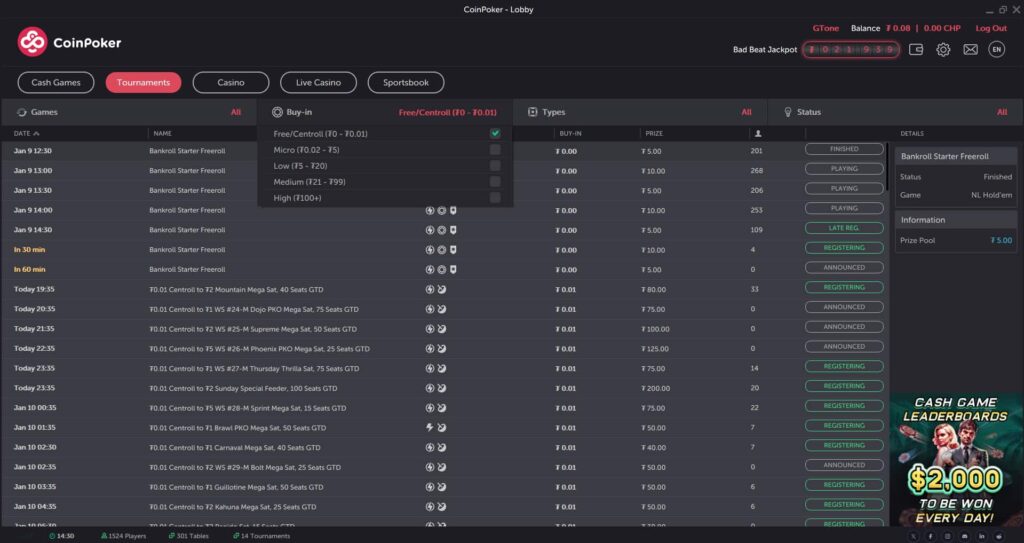Open the Types filter dropdown
This screenshot has height=543, width=1024.
pos(640,112)
